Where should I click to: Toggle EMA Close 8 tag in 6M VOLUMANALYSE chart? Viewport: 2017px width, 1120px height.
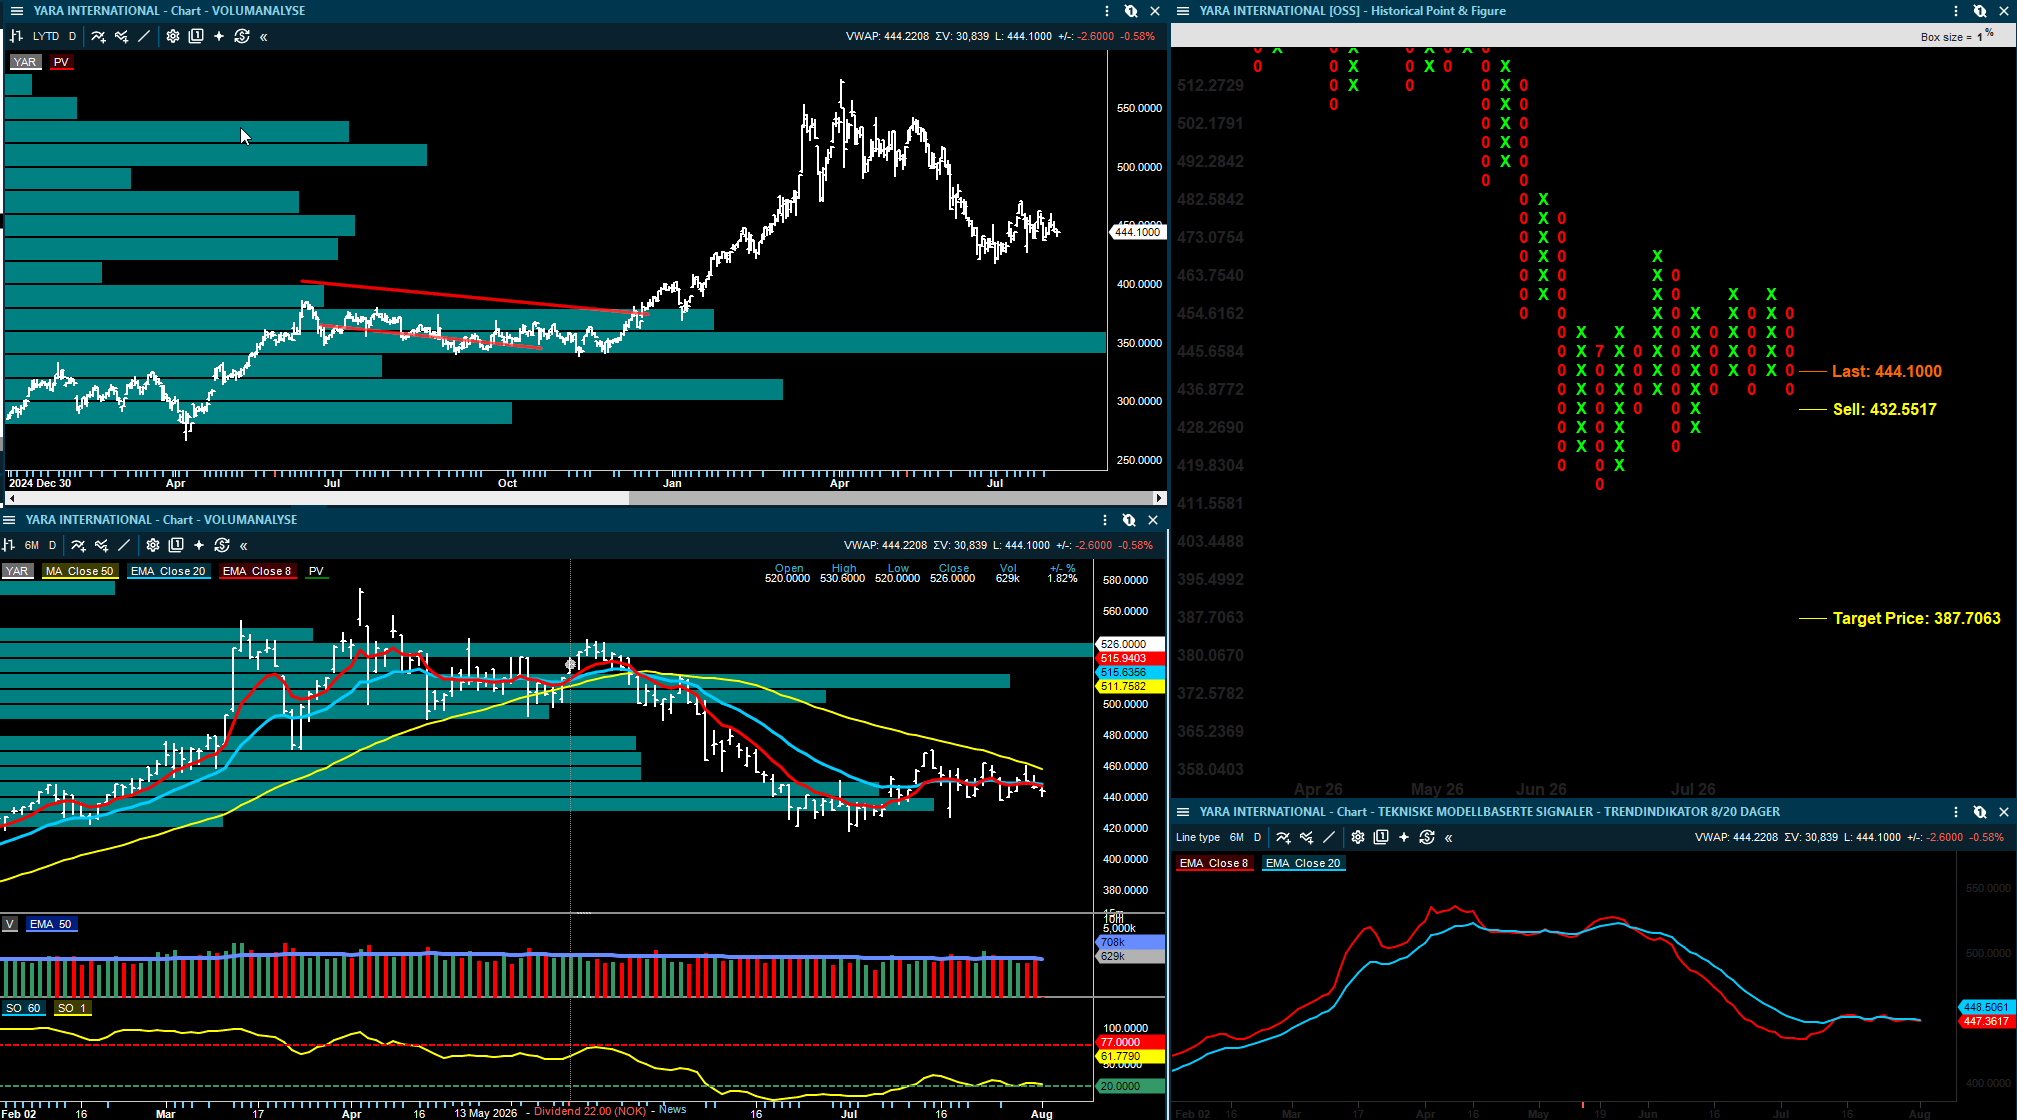(x=257, y=571)
